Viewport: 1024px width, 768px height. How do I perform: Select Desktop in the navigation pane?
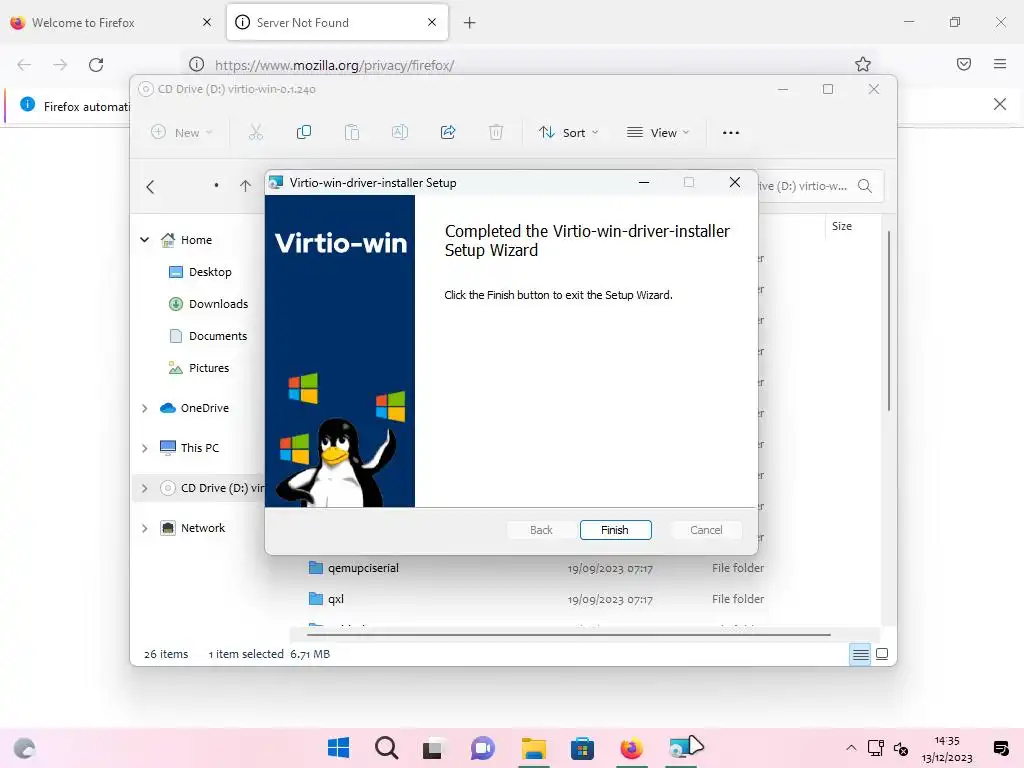200,272
